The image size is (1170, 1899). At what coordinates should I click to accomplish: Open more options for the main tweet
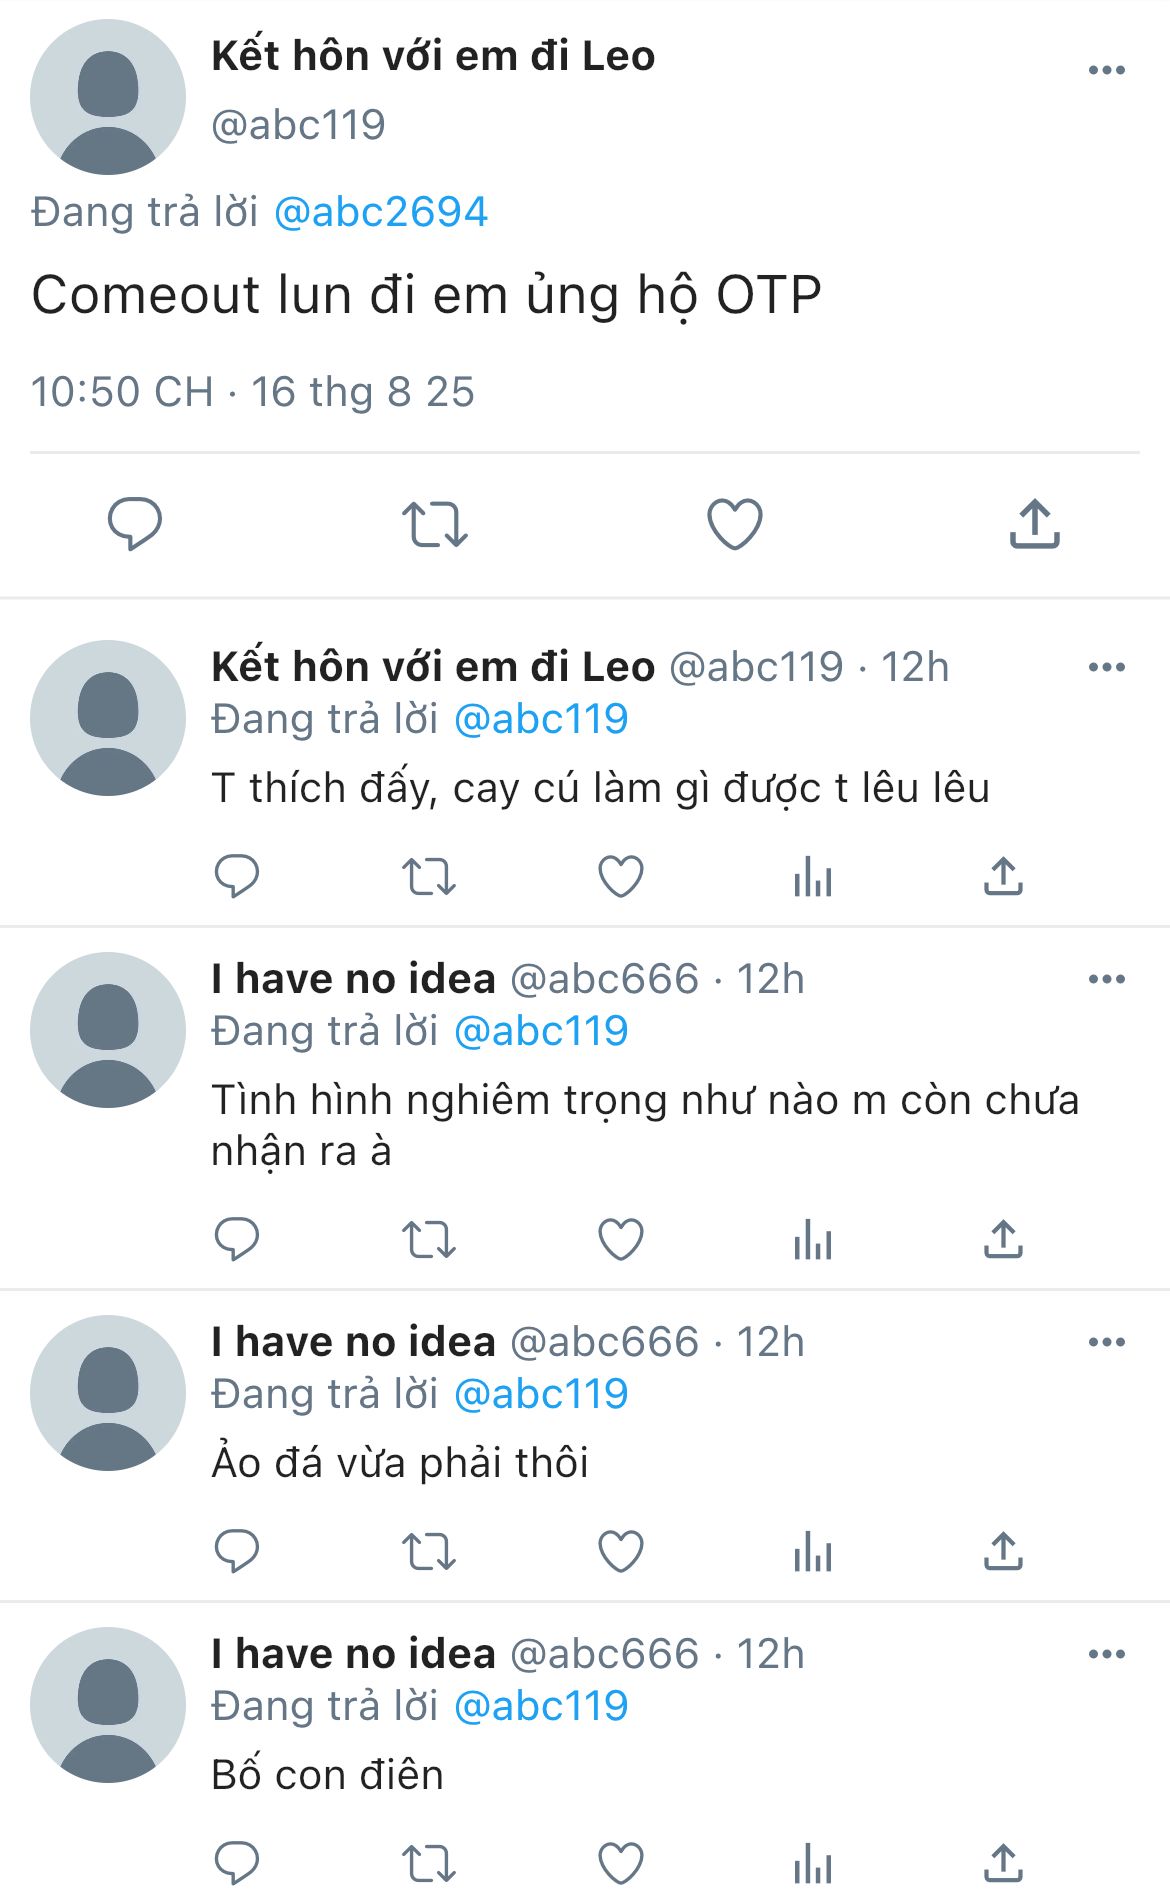[1106, 70]
